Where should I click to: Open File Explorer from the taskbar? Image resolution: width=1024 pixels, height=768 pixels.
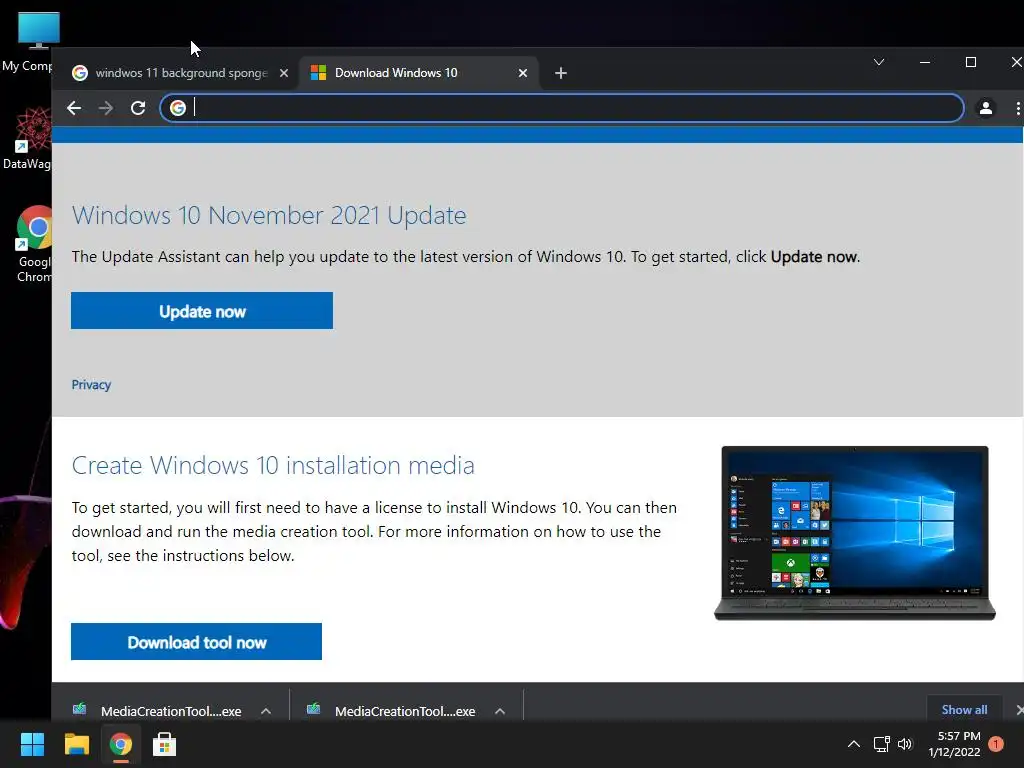pos(76,744)
